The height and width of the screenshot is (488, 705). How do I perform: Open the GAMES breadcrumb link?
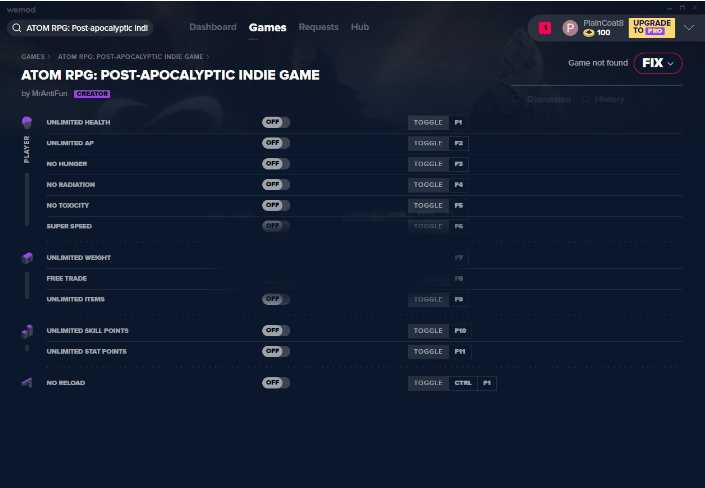[33, 57]
